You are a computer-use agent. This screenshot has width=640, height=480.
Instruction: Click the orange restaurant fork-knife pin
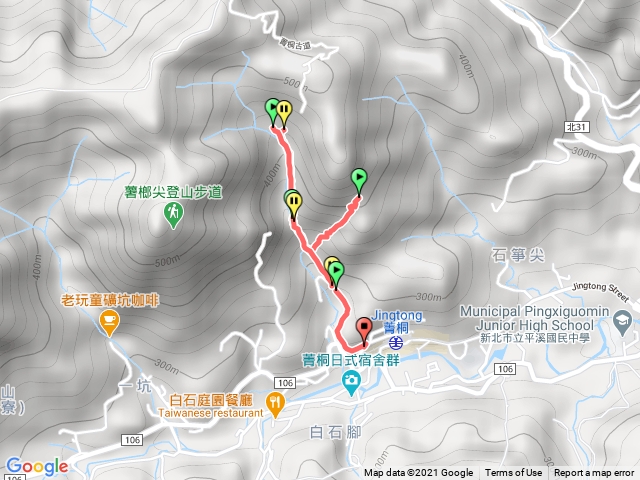(x=276, y=404)
